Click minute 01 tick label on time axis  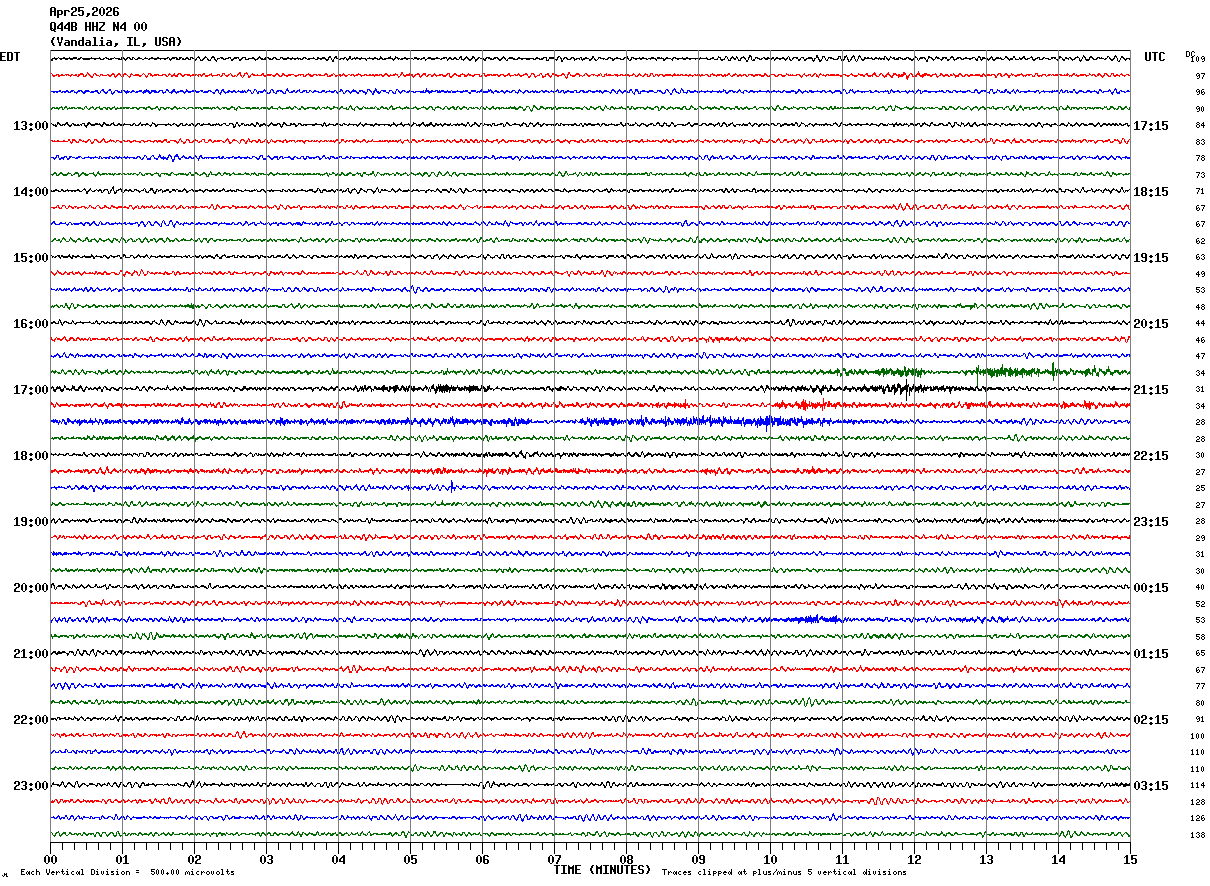coord(122,859)
